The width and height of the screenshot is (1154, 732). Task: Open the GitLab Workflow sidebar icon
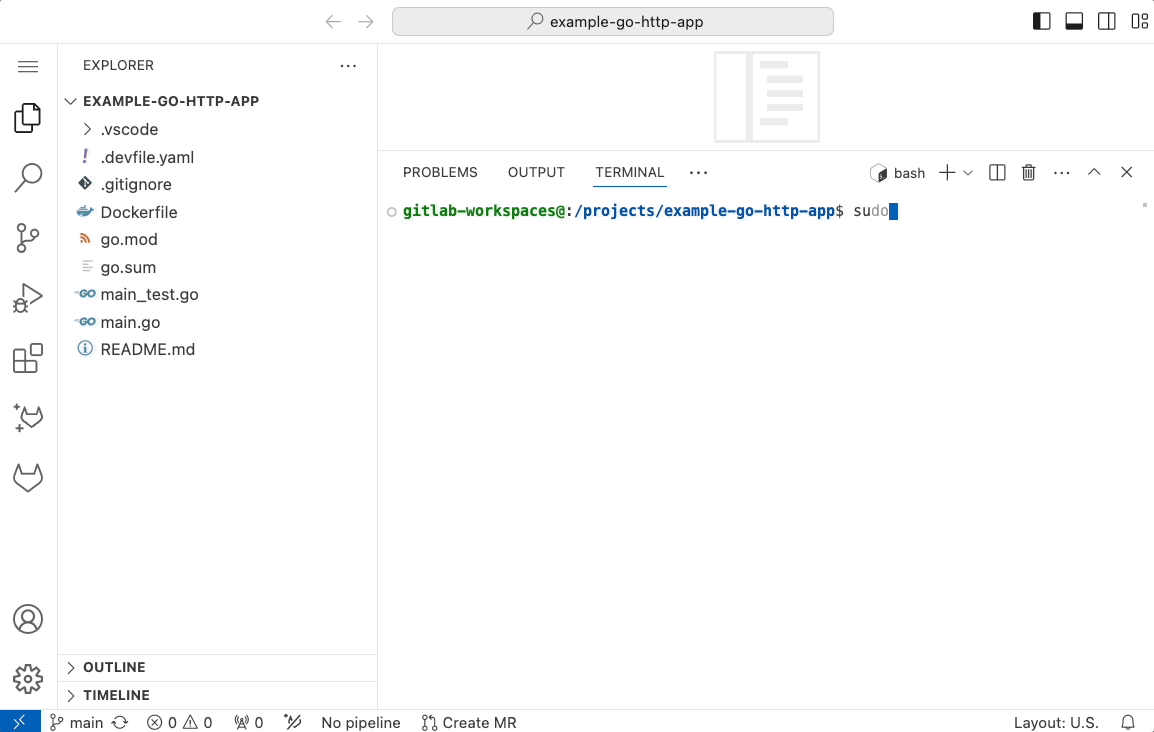(x=28, y=478)
